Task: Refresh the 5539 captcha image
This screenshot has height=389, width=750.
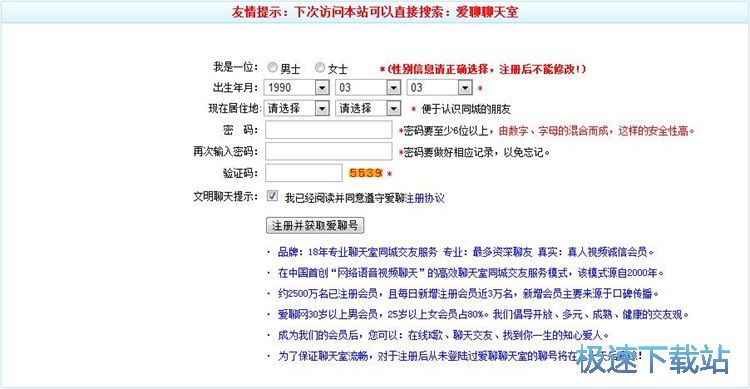Action: [366, 173]
